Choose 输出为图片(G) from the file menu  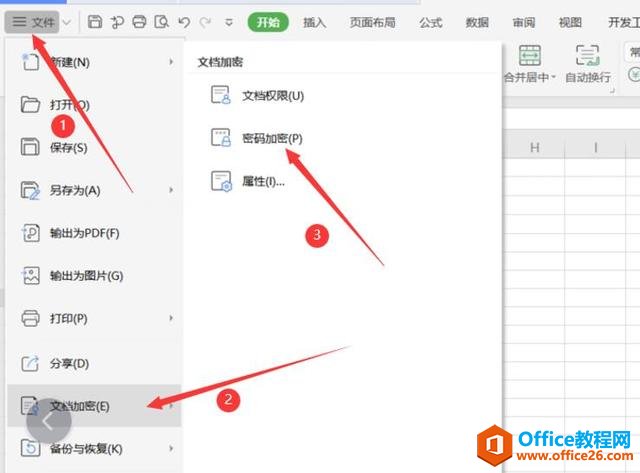pos(94,276)
